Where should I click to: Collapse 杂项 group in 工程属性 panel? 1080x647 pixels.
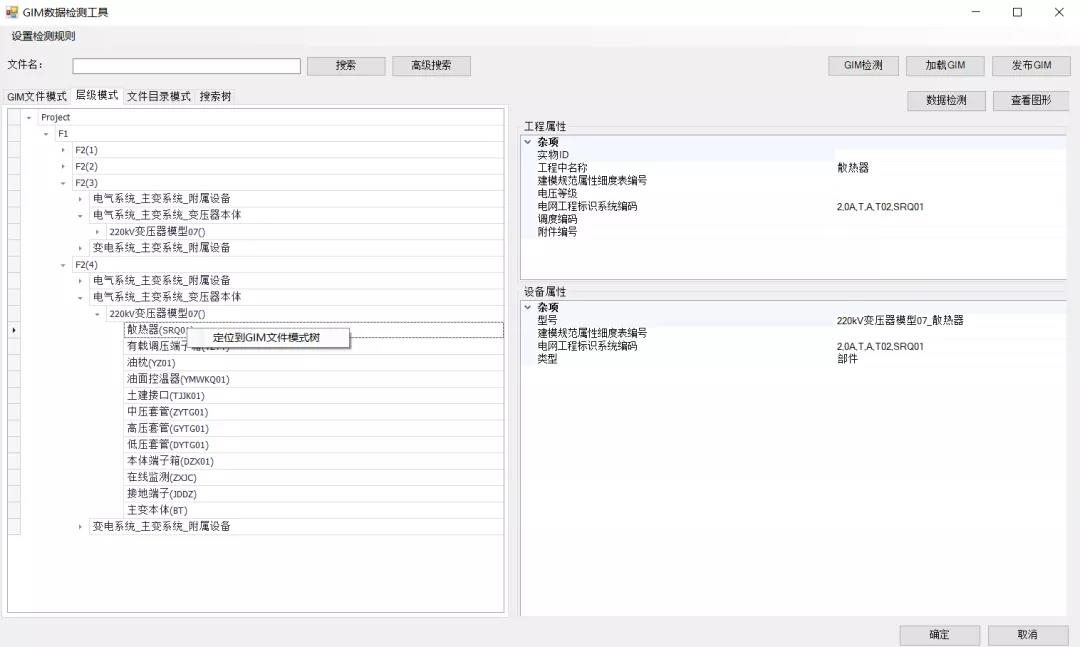528,142
